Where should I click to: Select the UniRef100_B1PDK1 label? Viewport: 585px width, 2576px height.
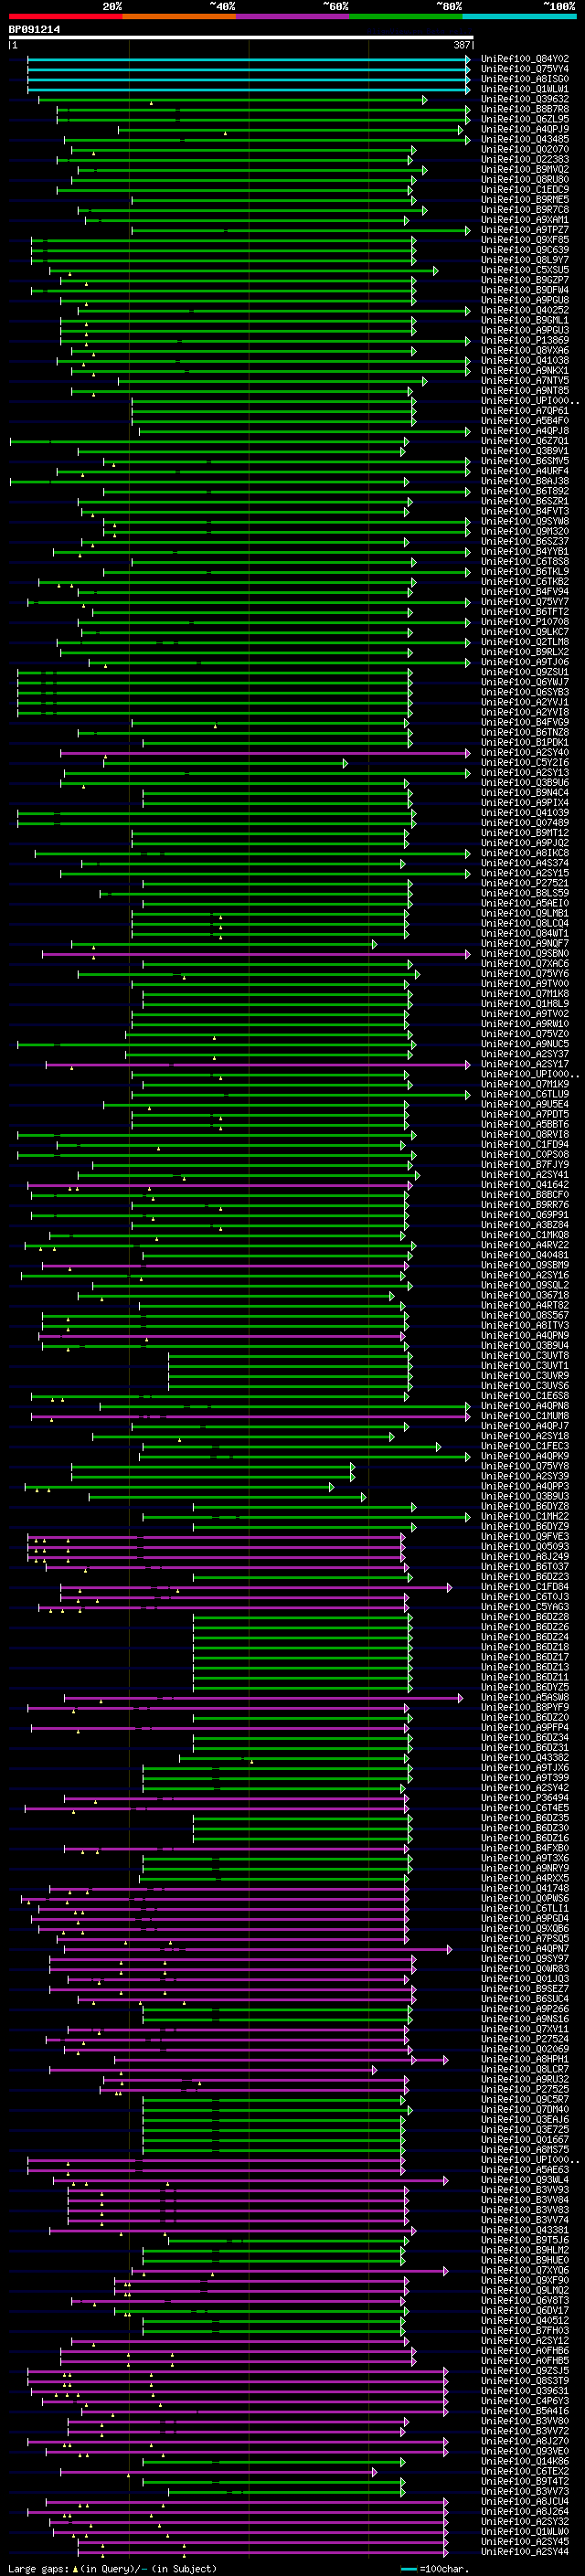coord(525,743)
